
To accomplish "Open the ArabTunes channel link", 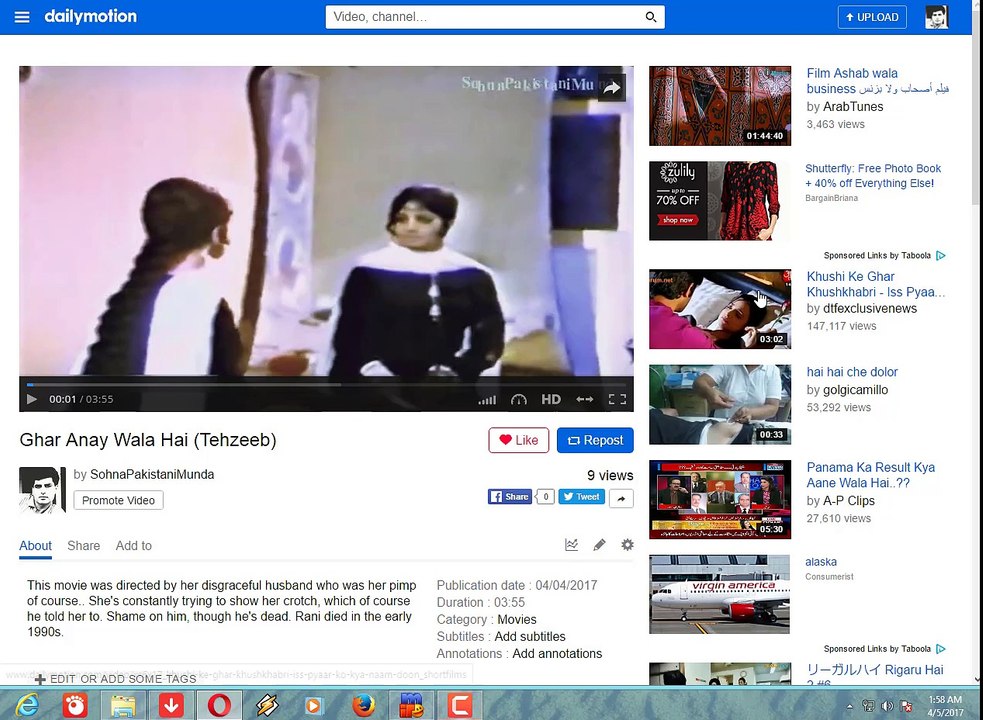I will (x=853, y=107).
